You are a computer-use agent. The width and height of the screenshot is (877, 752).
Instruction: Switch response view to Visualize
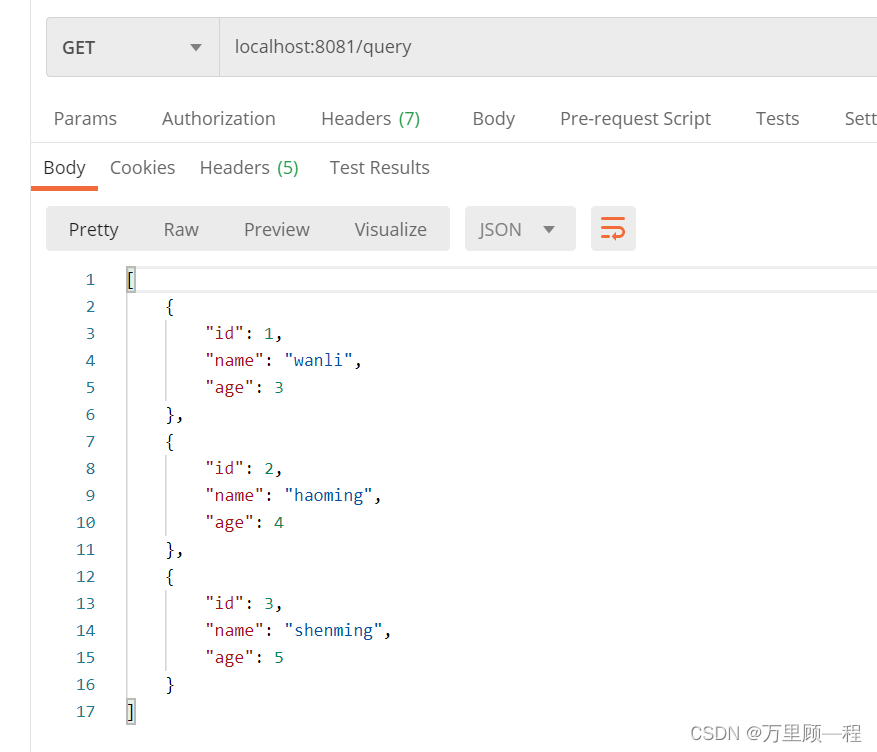[390, 229]
